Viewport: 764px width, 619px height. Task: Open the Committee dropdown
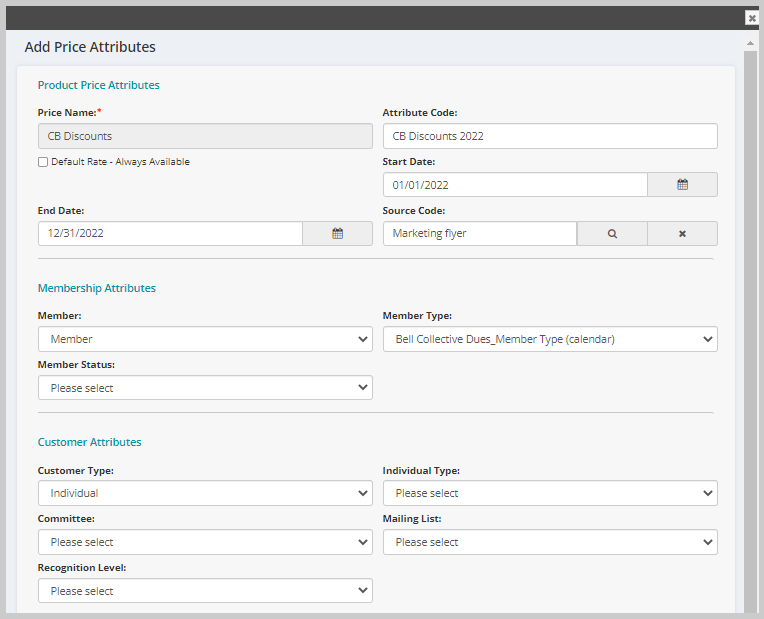tap(205, 542)
